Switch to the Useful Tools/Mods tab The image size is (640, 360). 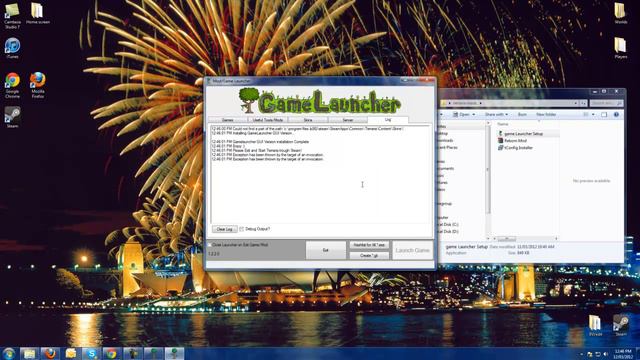[x=268, y=120]
